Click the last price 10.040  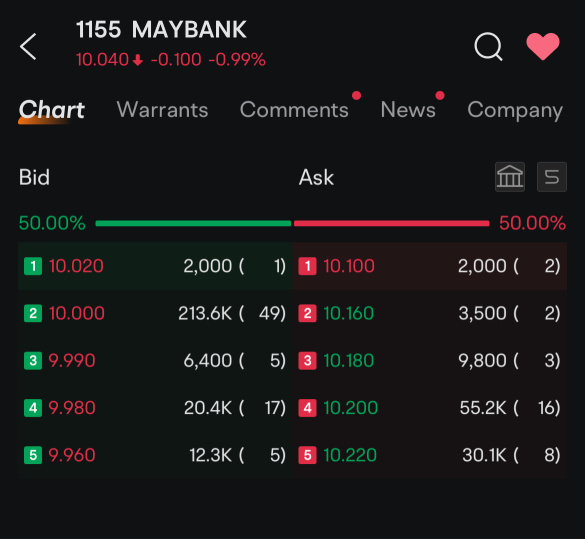click(x=102, y=60)
